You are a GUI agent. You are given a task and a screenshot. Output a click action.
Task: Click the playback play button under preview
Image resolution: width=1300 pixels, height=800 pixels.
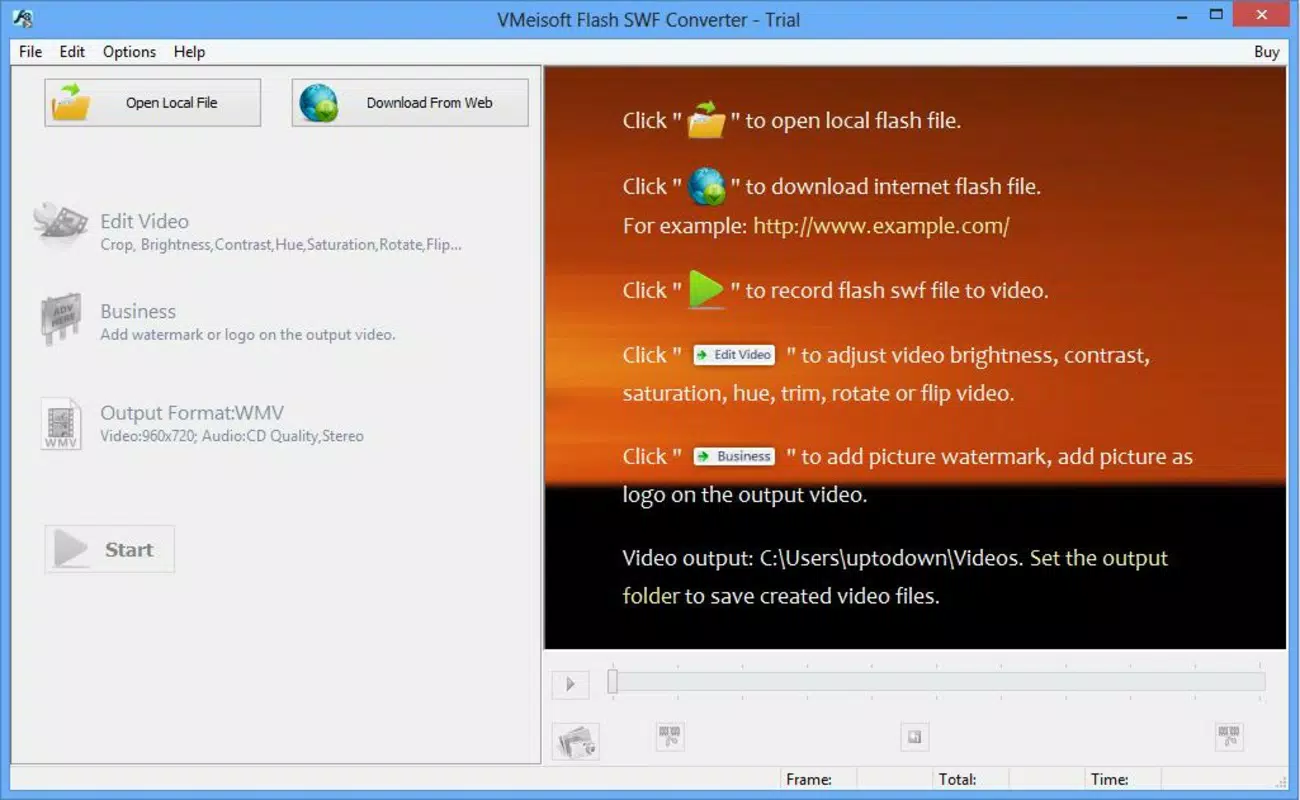tap(570, 684)
